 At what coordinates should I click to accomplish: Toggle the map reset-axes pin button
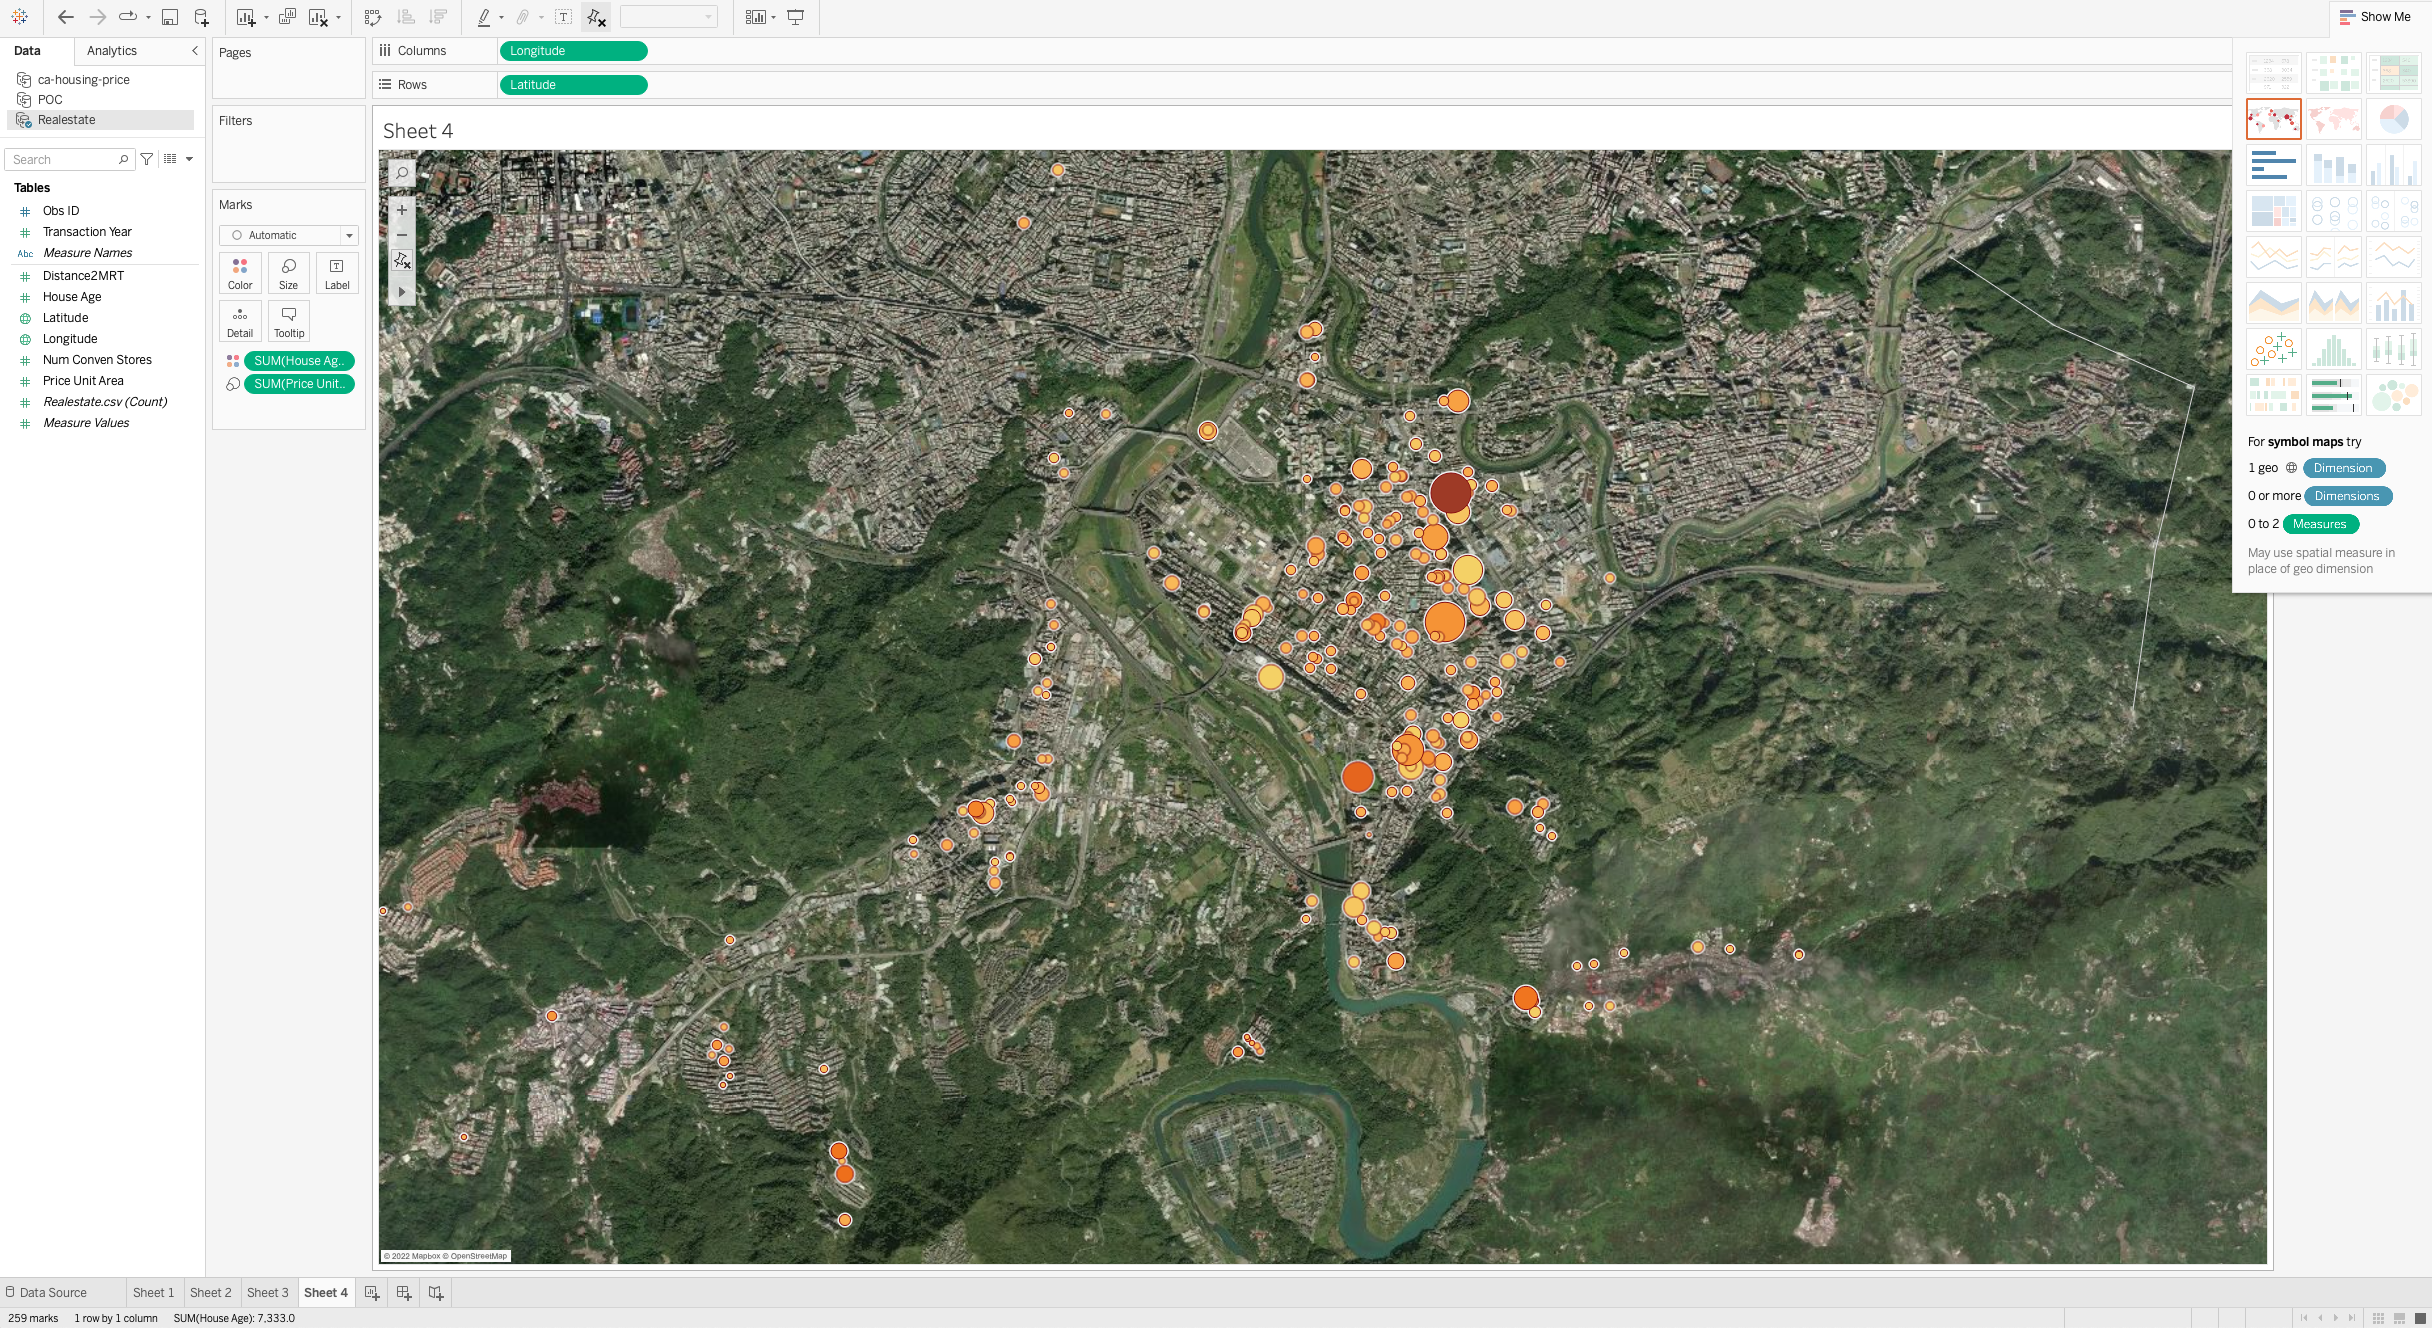(x=402, y=261)
